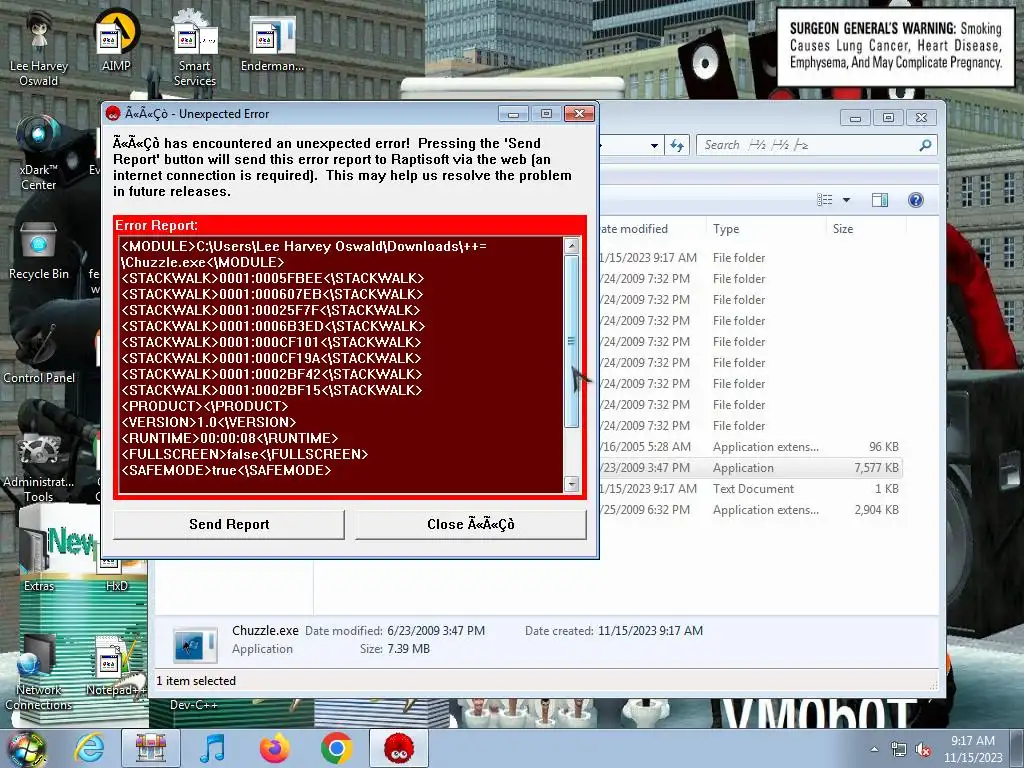Change the view icon in Explorer toolbar
1024x768 pixels.
pos(825,200)
